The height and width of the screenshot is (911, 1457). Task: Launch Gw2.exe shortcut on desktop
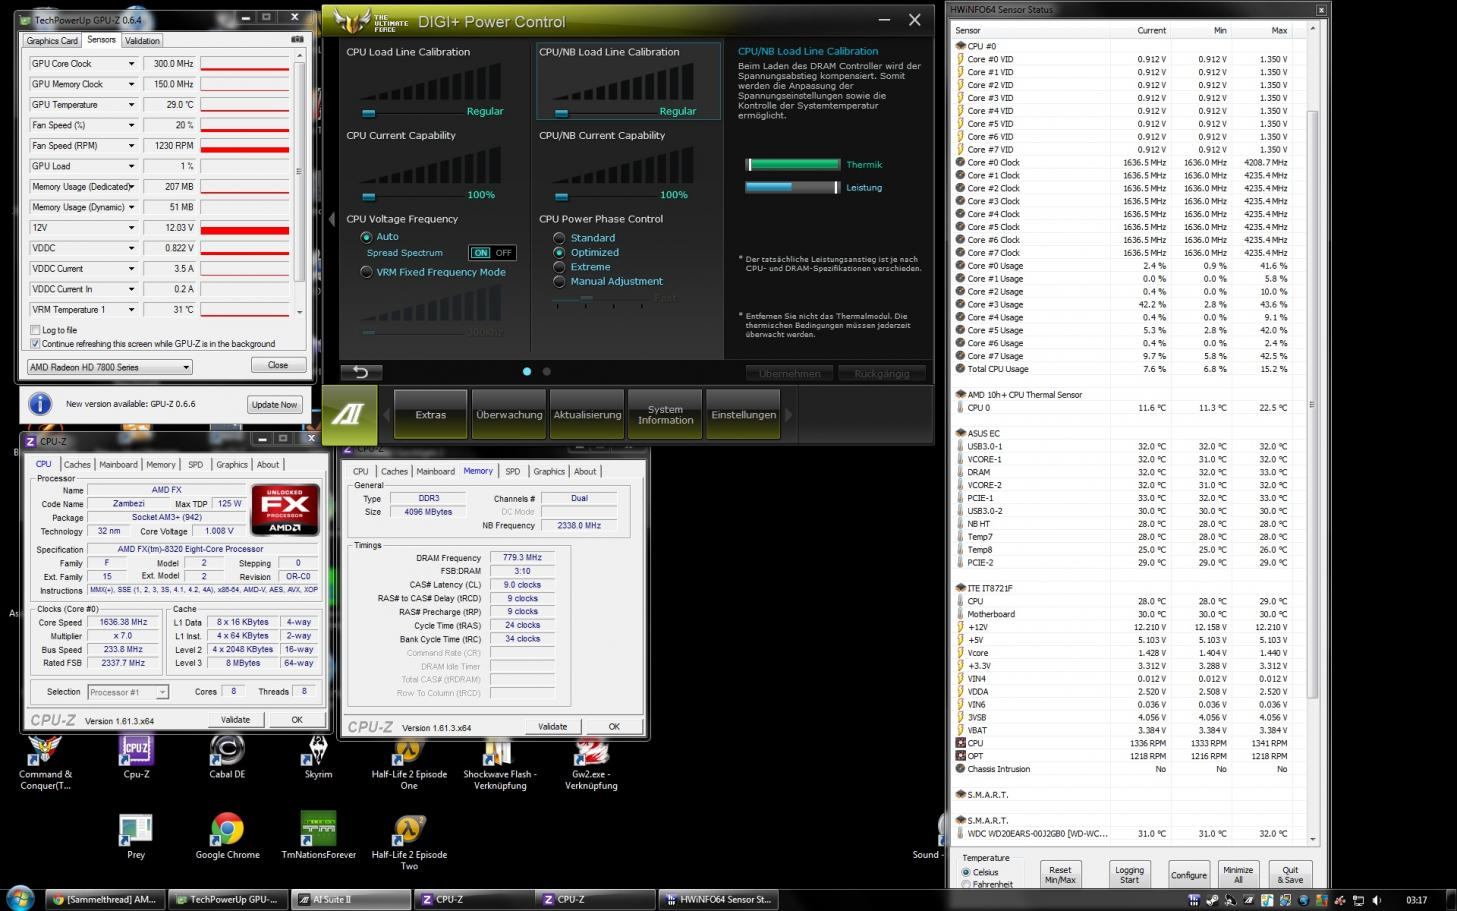coord(591,763)
